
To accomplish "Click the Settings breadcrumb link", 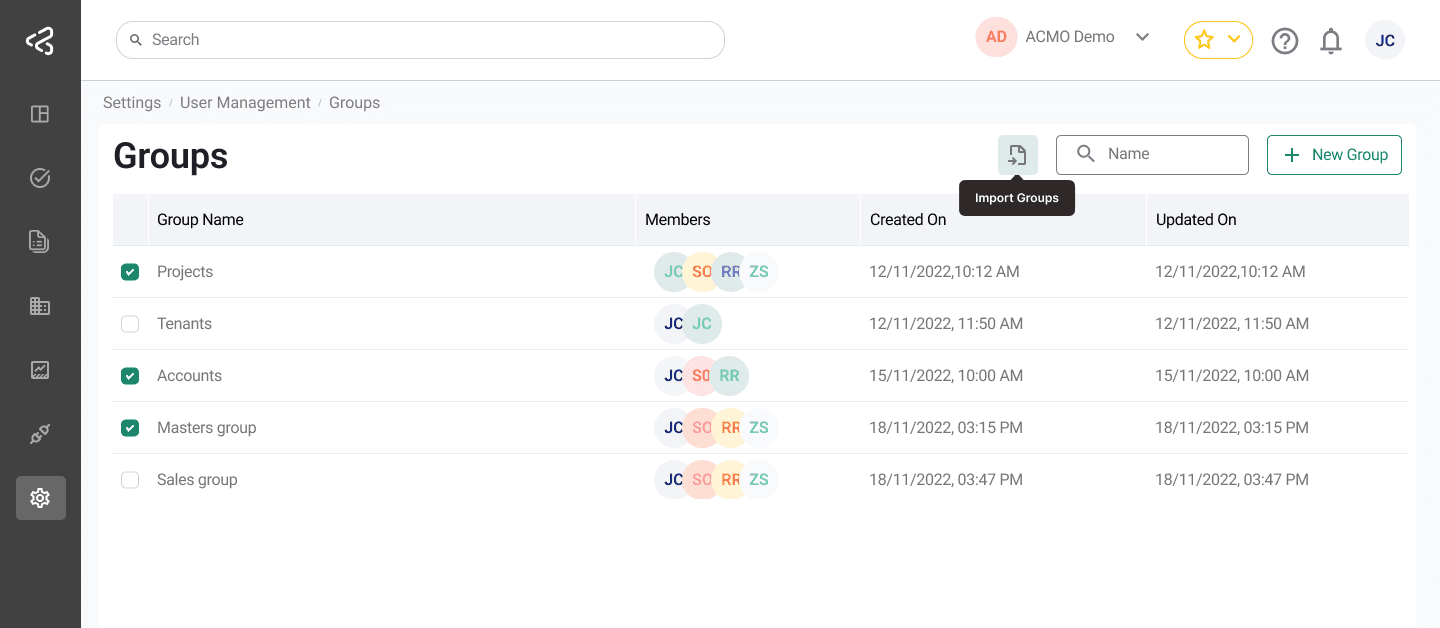I will pyautogui.click(x=132, y=102).
